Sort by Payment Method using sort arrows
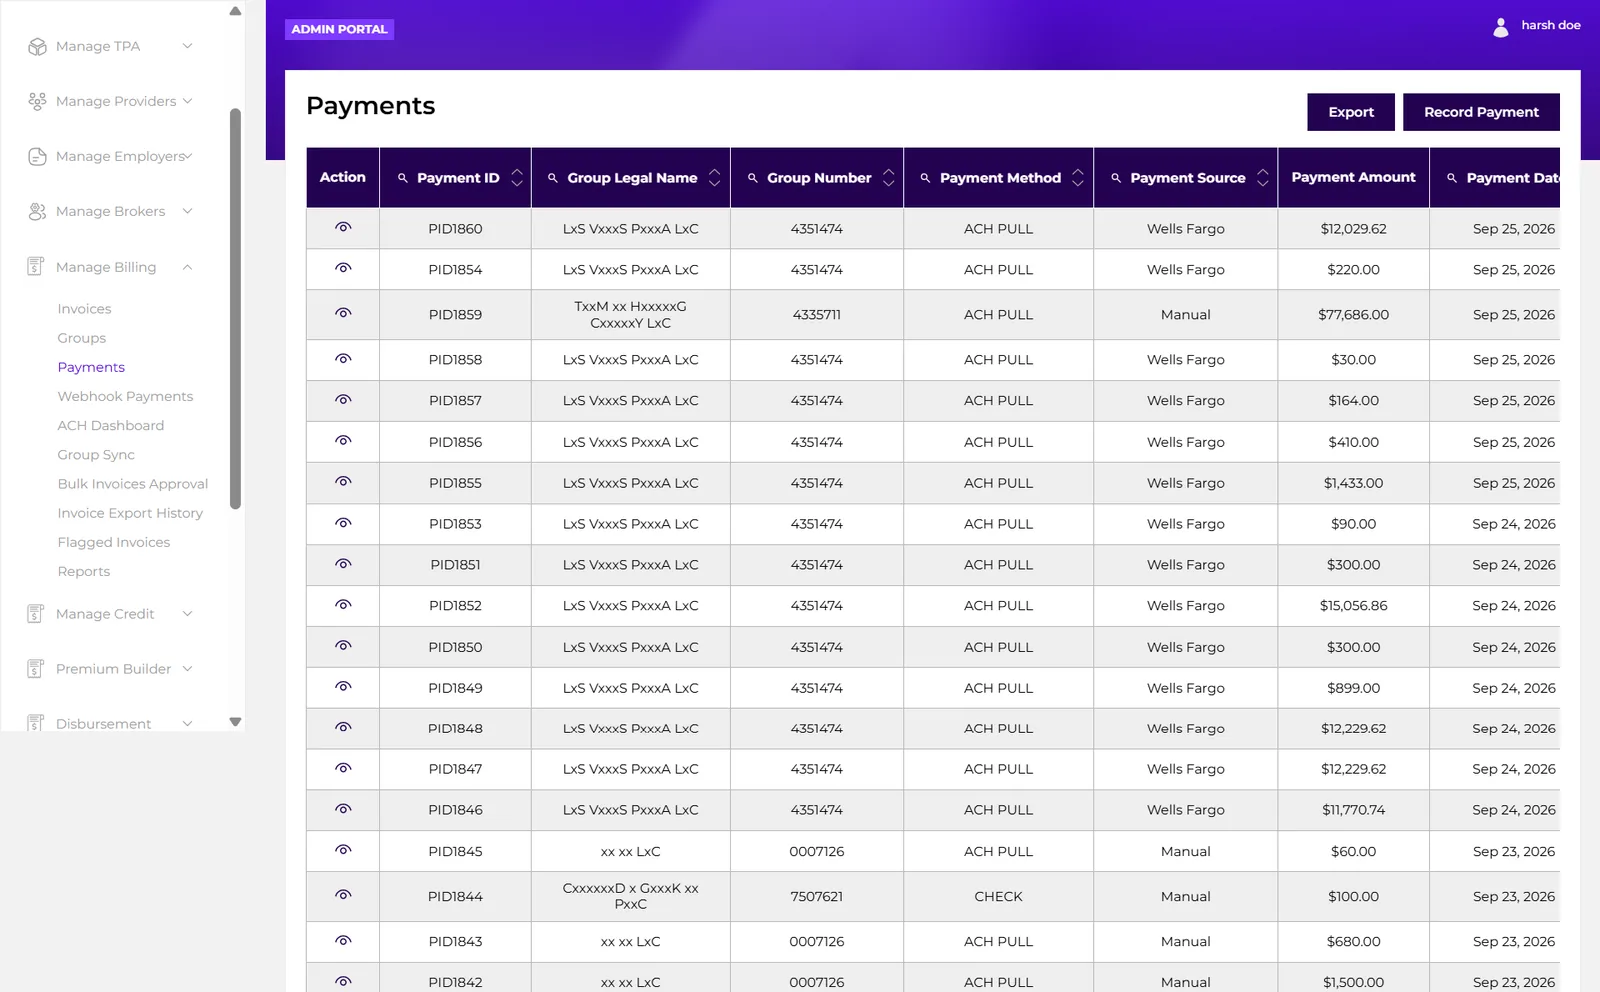The image size is (1600, 992). click(1078, 177)
